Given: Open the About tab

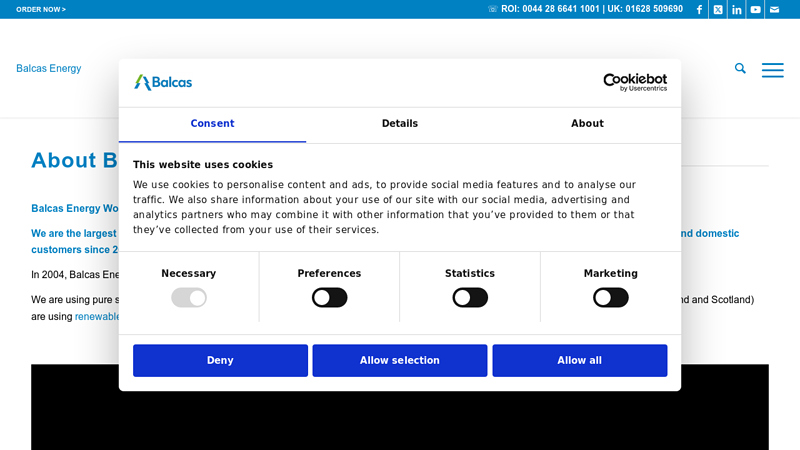Looking at the screenshot, I should [587, 124].
